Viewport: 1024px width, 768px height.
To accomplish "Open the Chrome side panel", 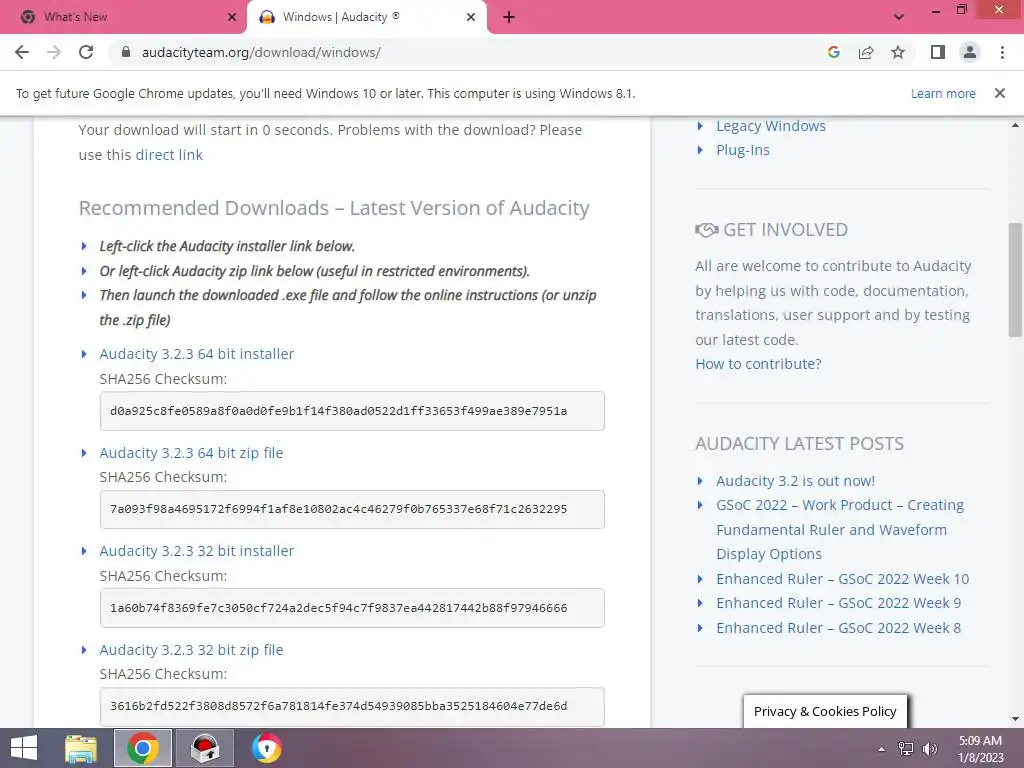I will (938, 52).
